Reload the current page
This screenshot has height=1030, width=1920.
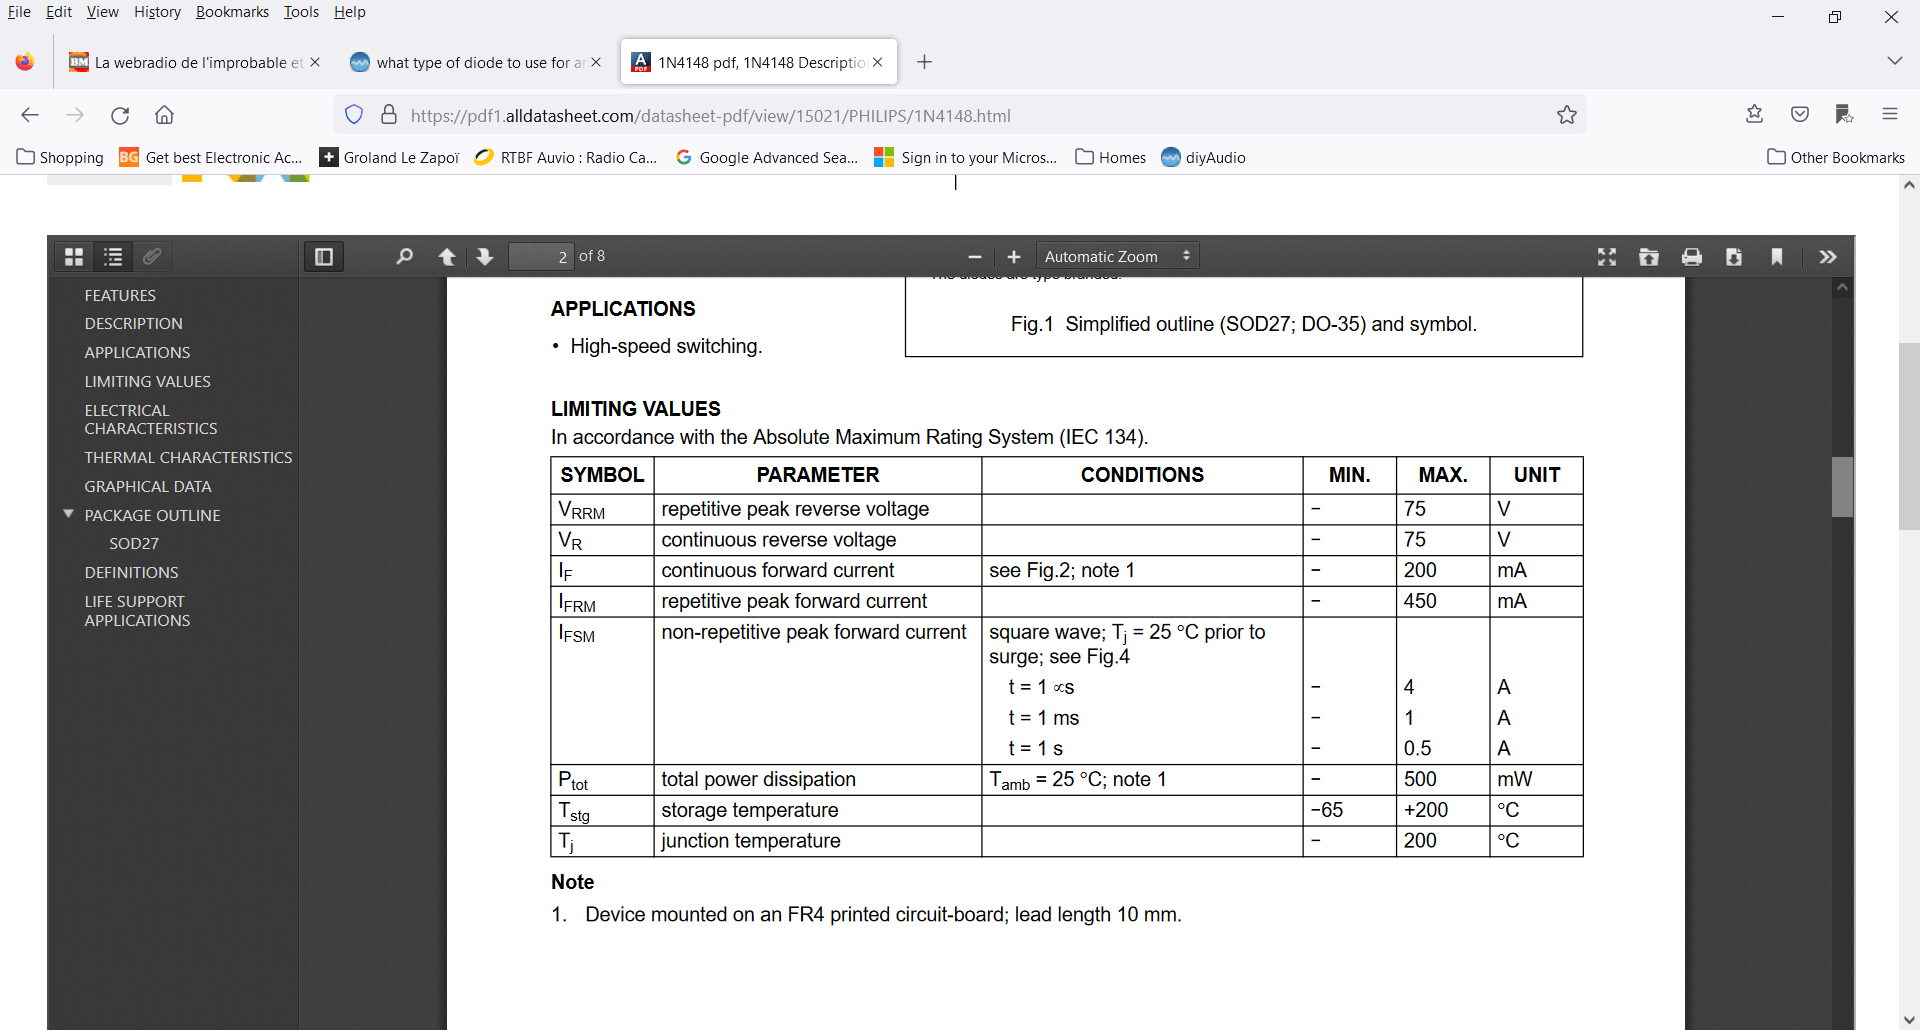point(120,115)
